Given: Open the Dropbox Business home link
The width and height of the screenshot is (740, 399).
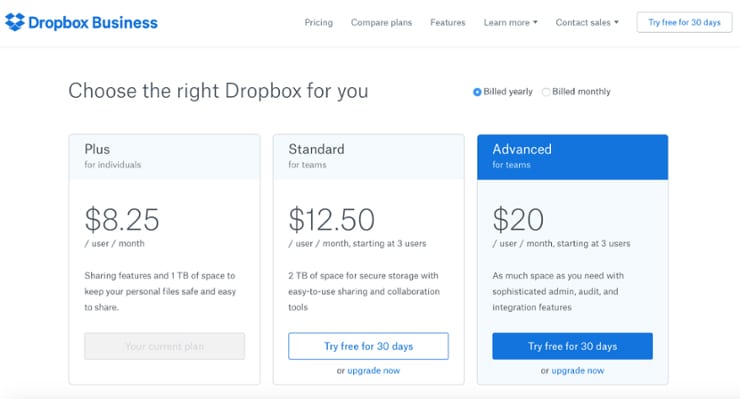Looking at the screenshot, I should coord(81,22).
